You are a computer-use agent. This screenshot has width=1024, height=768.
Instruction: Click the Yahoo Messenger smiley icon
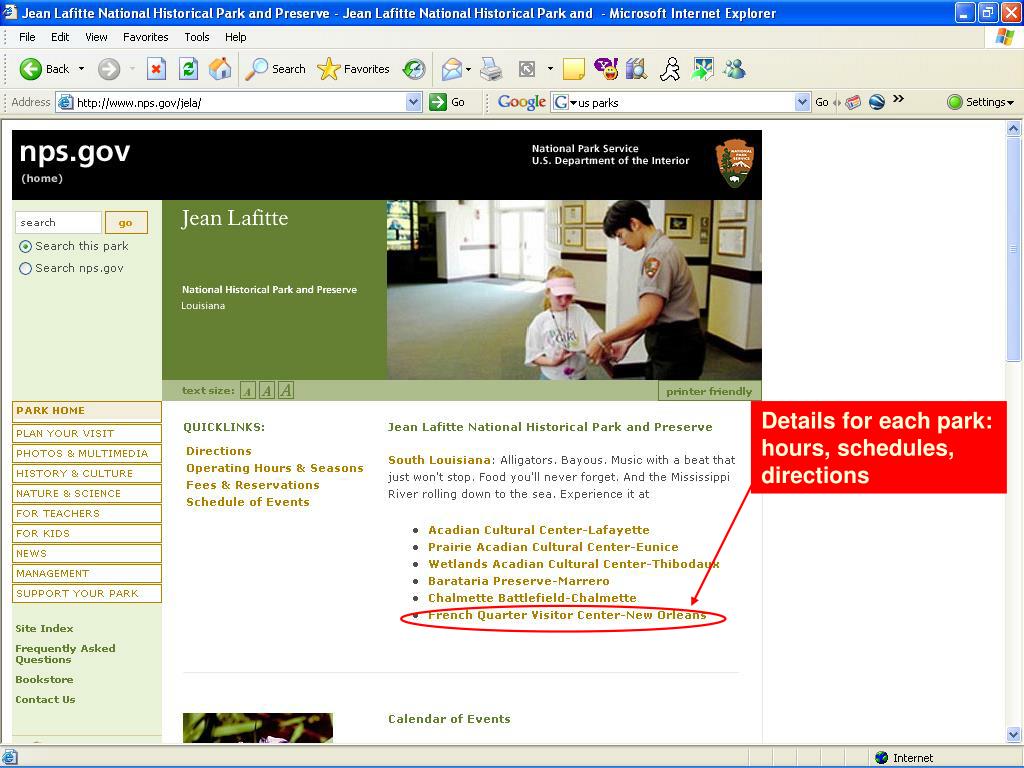(x=605, y=69)
